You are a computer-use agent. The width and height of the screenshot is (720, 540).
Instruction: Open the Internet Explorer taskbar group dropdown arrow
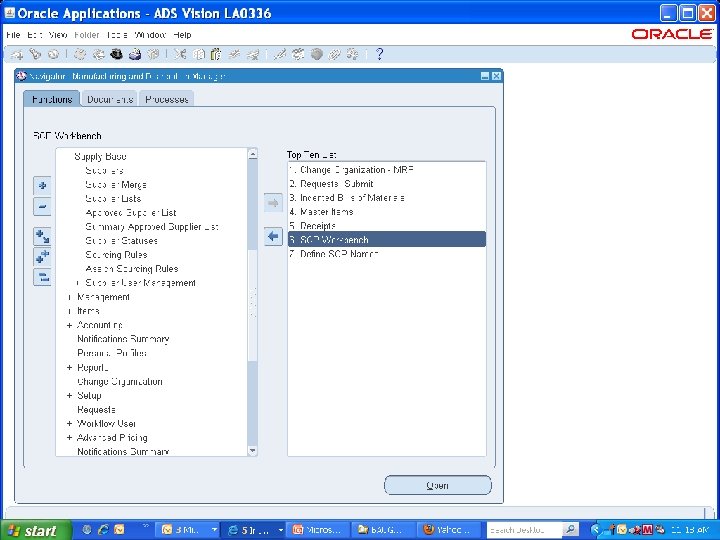[x=280, y=530]
